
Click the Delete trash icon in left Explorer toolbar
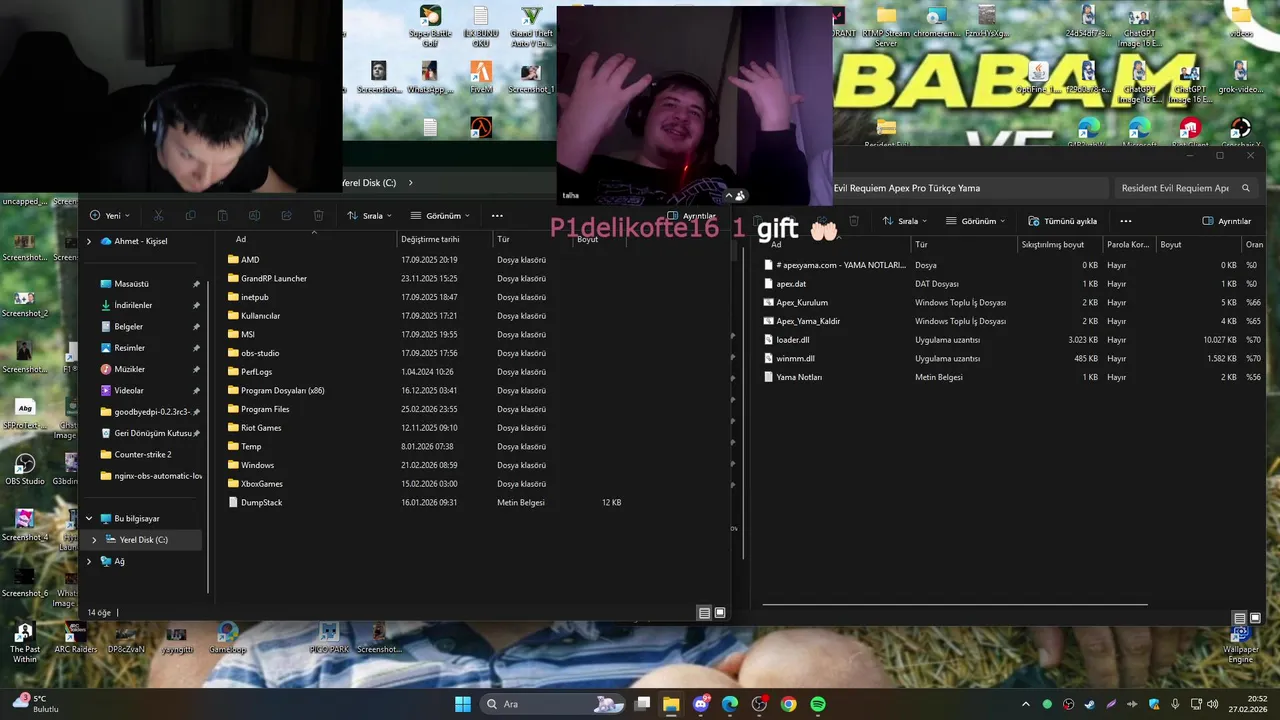tap(318, 215)
